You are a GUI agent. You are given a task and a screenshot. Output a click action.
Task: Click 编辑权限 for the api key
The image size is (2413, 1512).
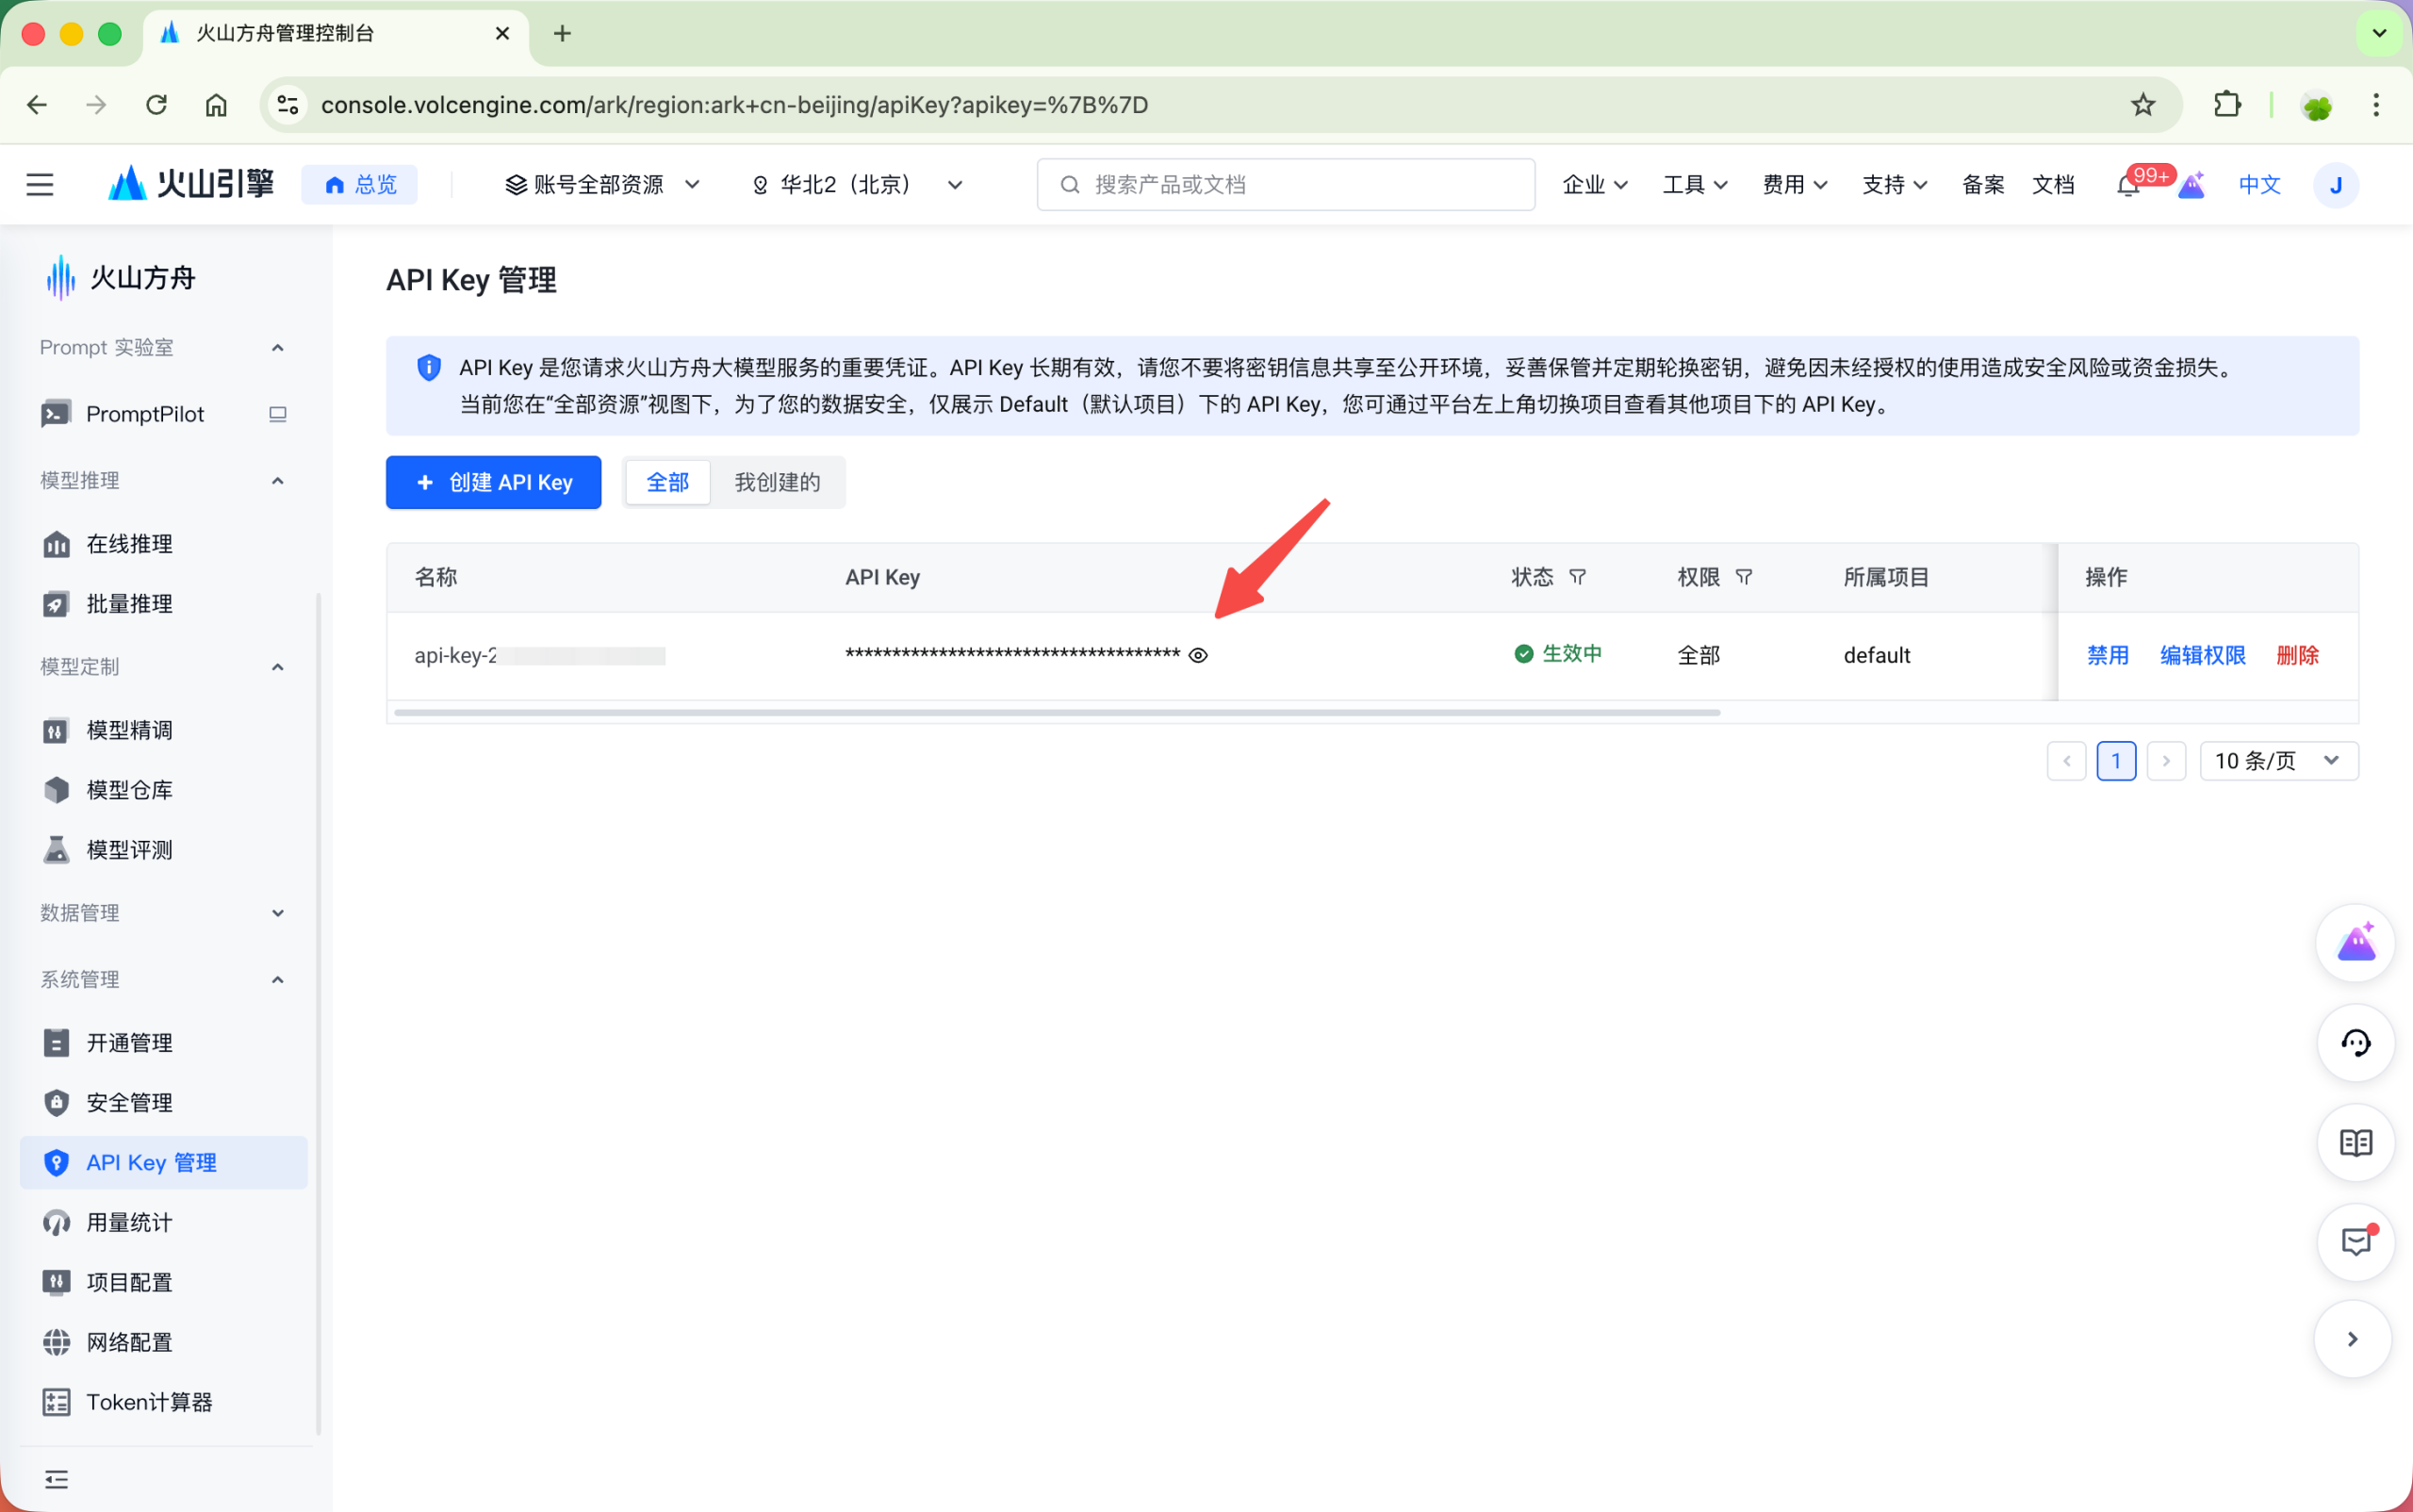click(x=2202, y=656)
